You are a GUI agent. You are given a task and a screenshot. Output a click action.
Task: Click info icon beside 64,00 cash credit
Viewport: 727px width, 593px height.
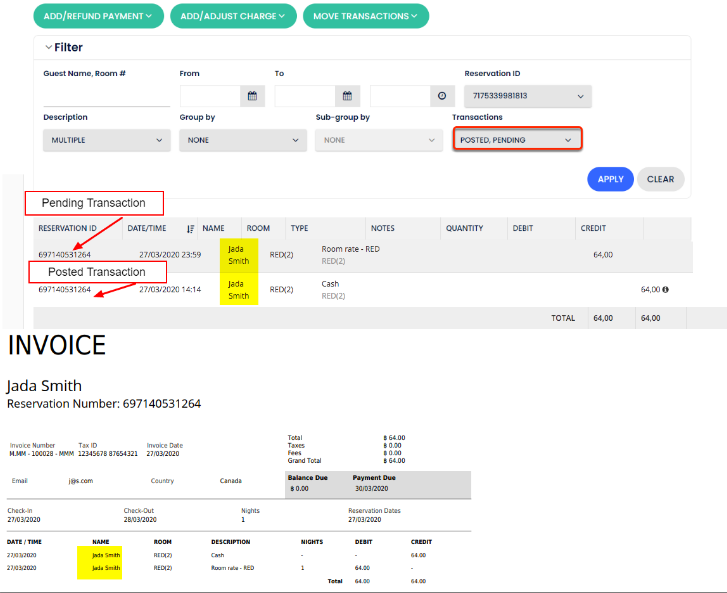[666, 290]
